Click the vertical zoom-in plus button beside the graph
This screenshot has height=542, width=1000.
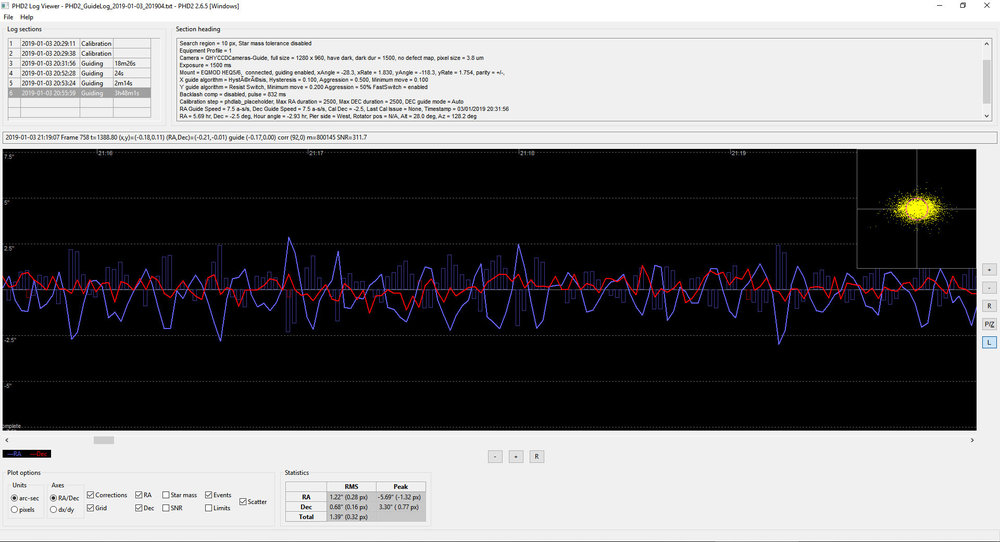pos(989,270)
